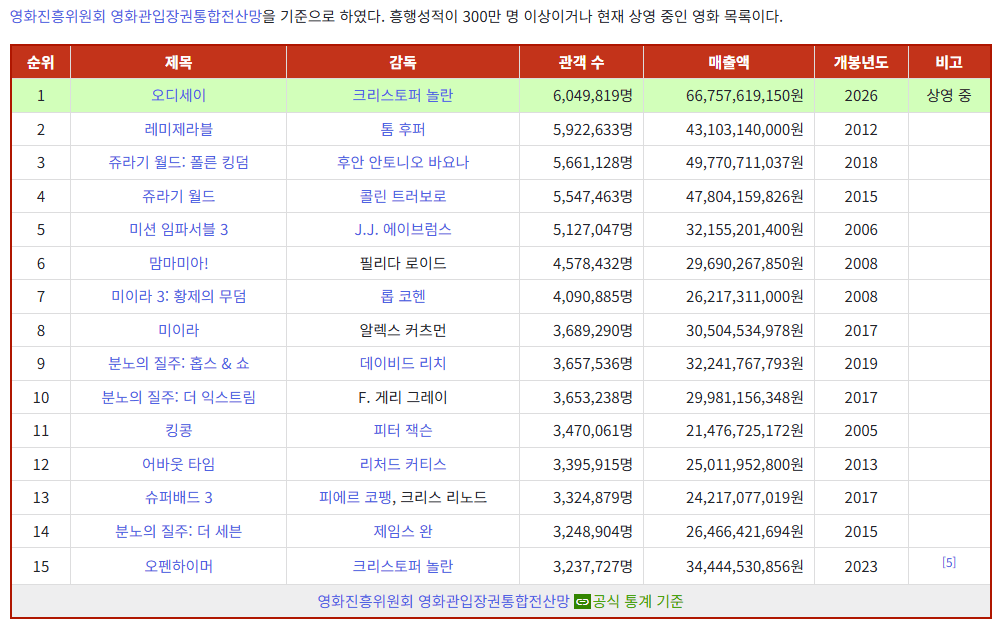This screenshot has height=636, width=1003.
Task: Open the 오디세이 movie link
Action: pyautogui.click(x=178, y=95)
